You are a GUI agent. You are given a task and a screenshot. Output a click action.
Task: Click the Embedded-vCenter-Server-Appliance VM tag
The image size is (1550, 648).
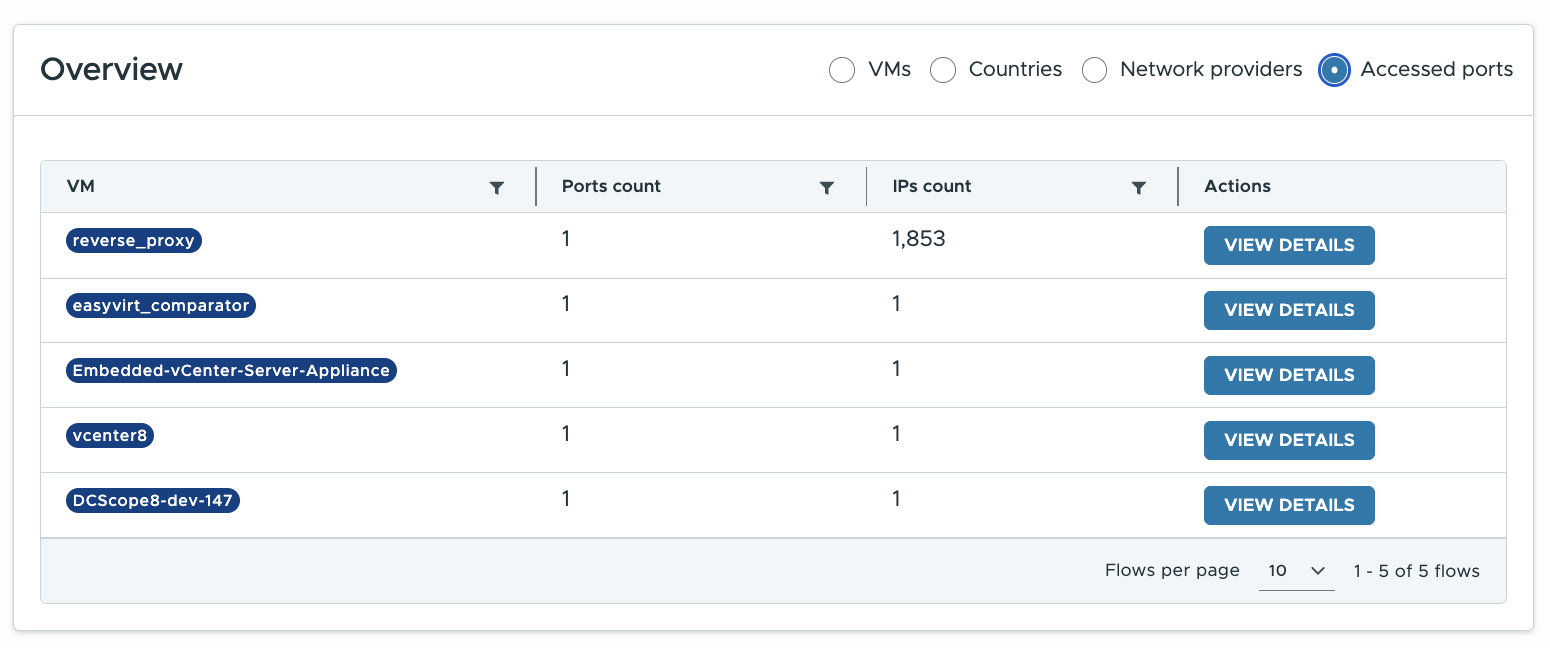(x=231, y=371)
